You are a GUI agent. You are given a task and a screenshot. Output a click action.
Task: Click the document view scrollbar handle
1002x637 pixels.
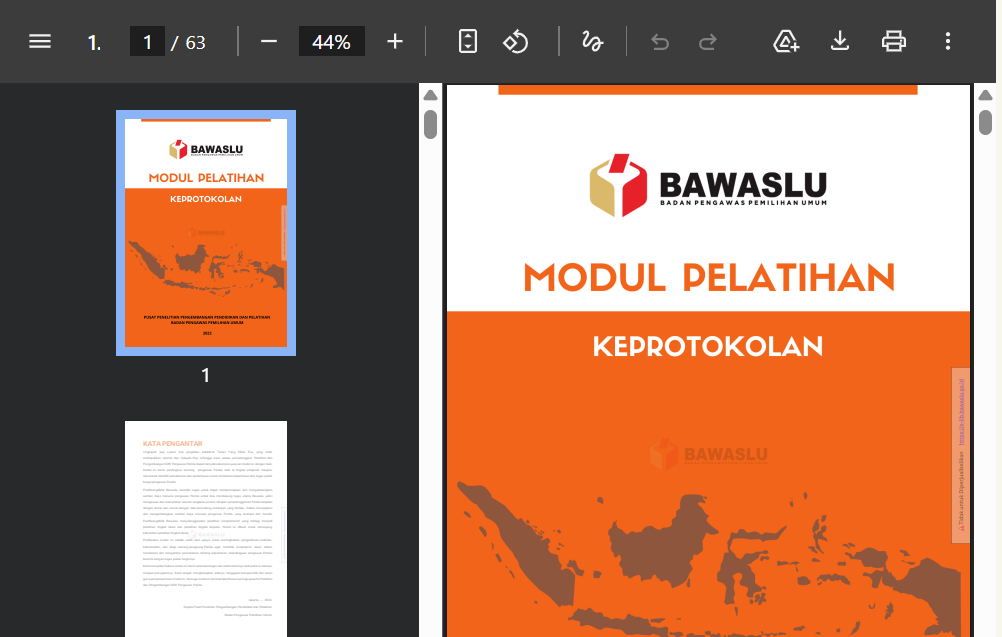click(x=985, y=122)
